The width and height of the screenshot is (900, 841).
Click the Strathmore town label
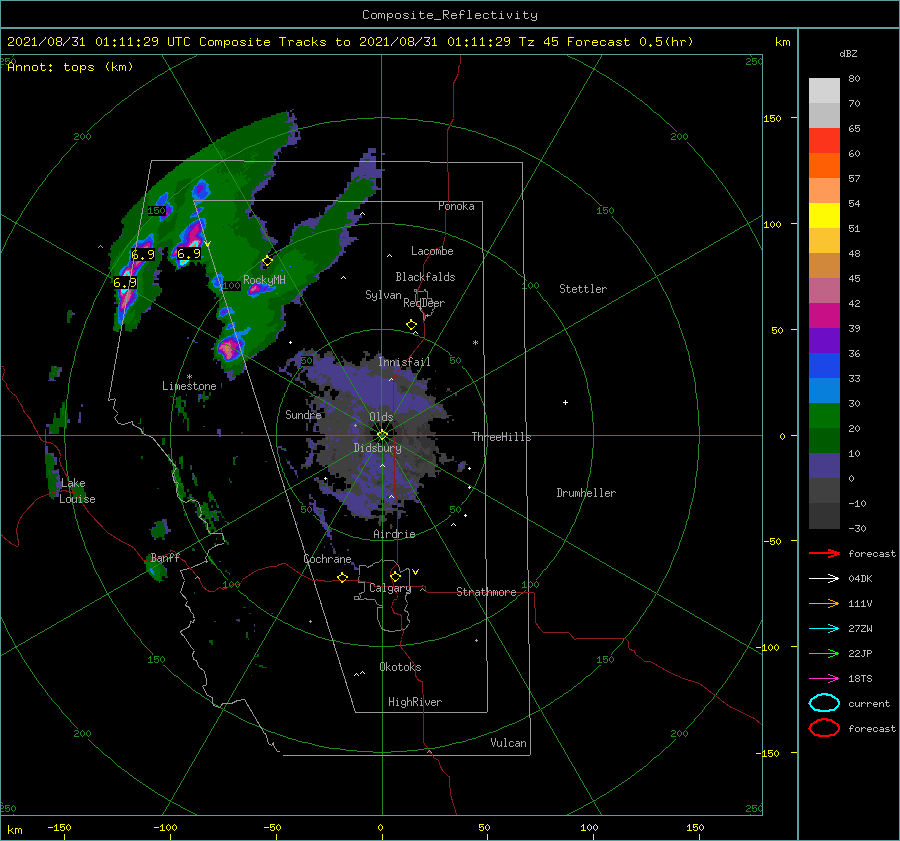coord(486,592)
